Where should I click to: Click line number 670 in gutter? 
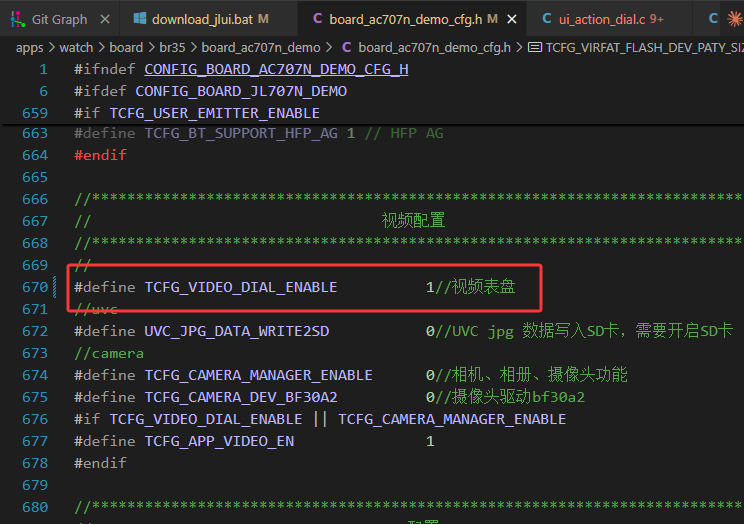click(x=35, y=287)
